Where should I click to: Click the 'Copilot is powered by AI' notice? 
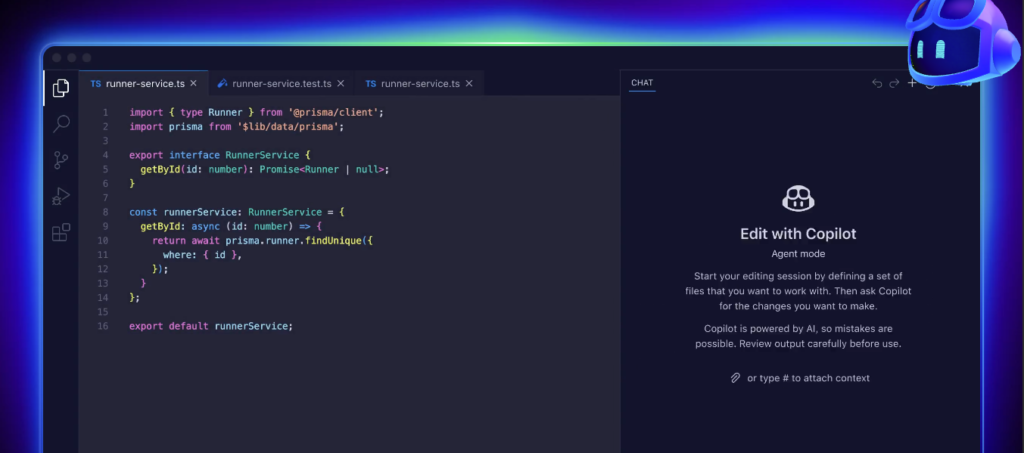(x=798, y=336)
